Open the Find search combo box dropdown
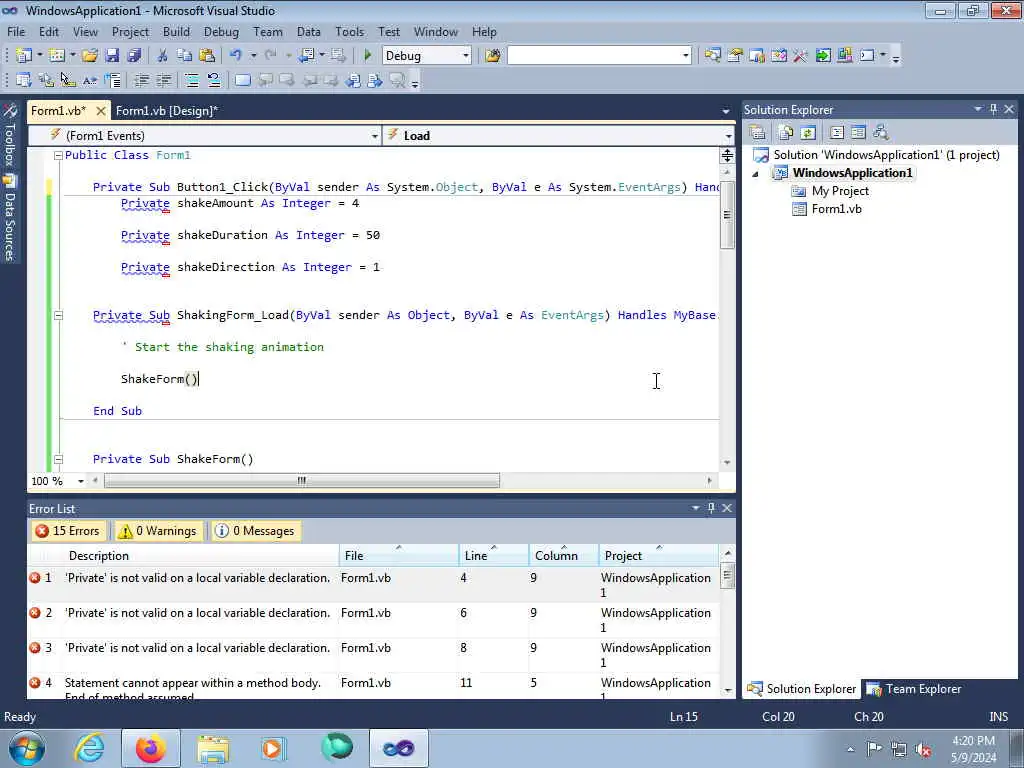Viewport: 1024px width, 768px height. (x=686, y=56)
